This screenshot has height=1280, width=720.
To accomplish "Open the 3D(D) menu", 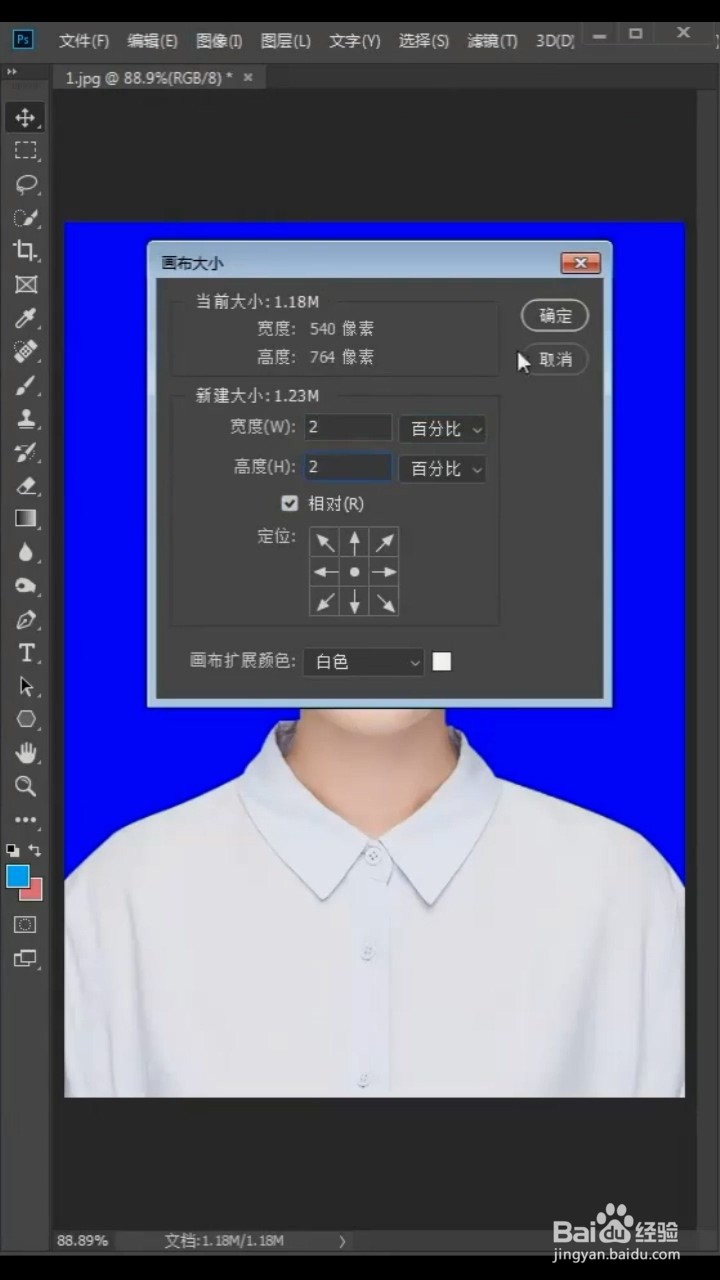I will (555, 41).
